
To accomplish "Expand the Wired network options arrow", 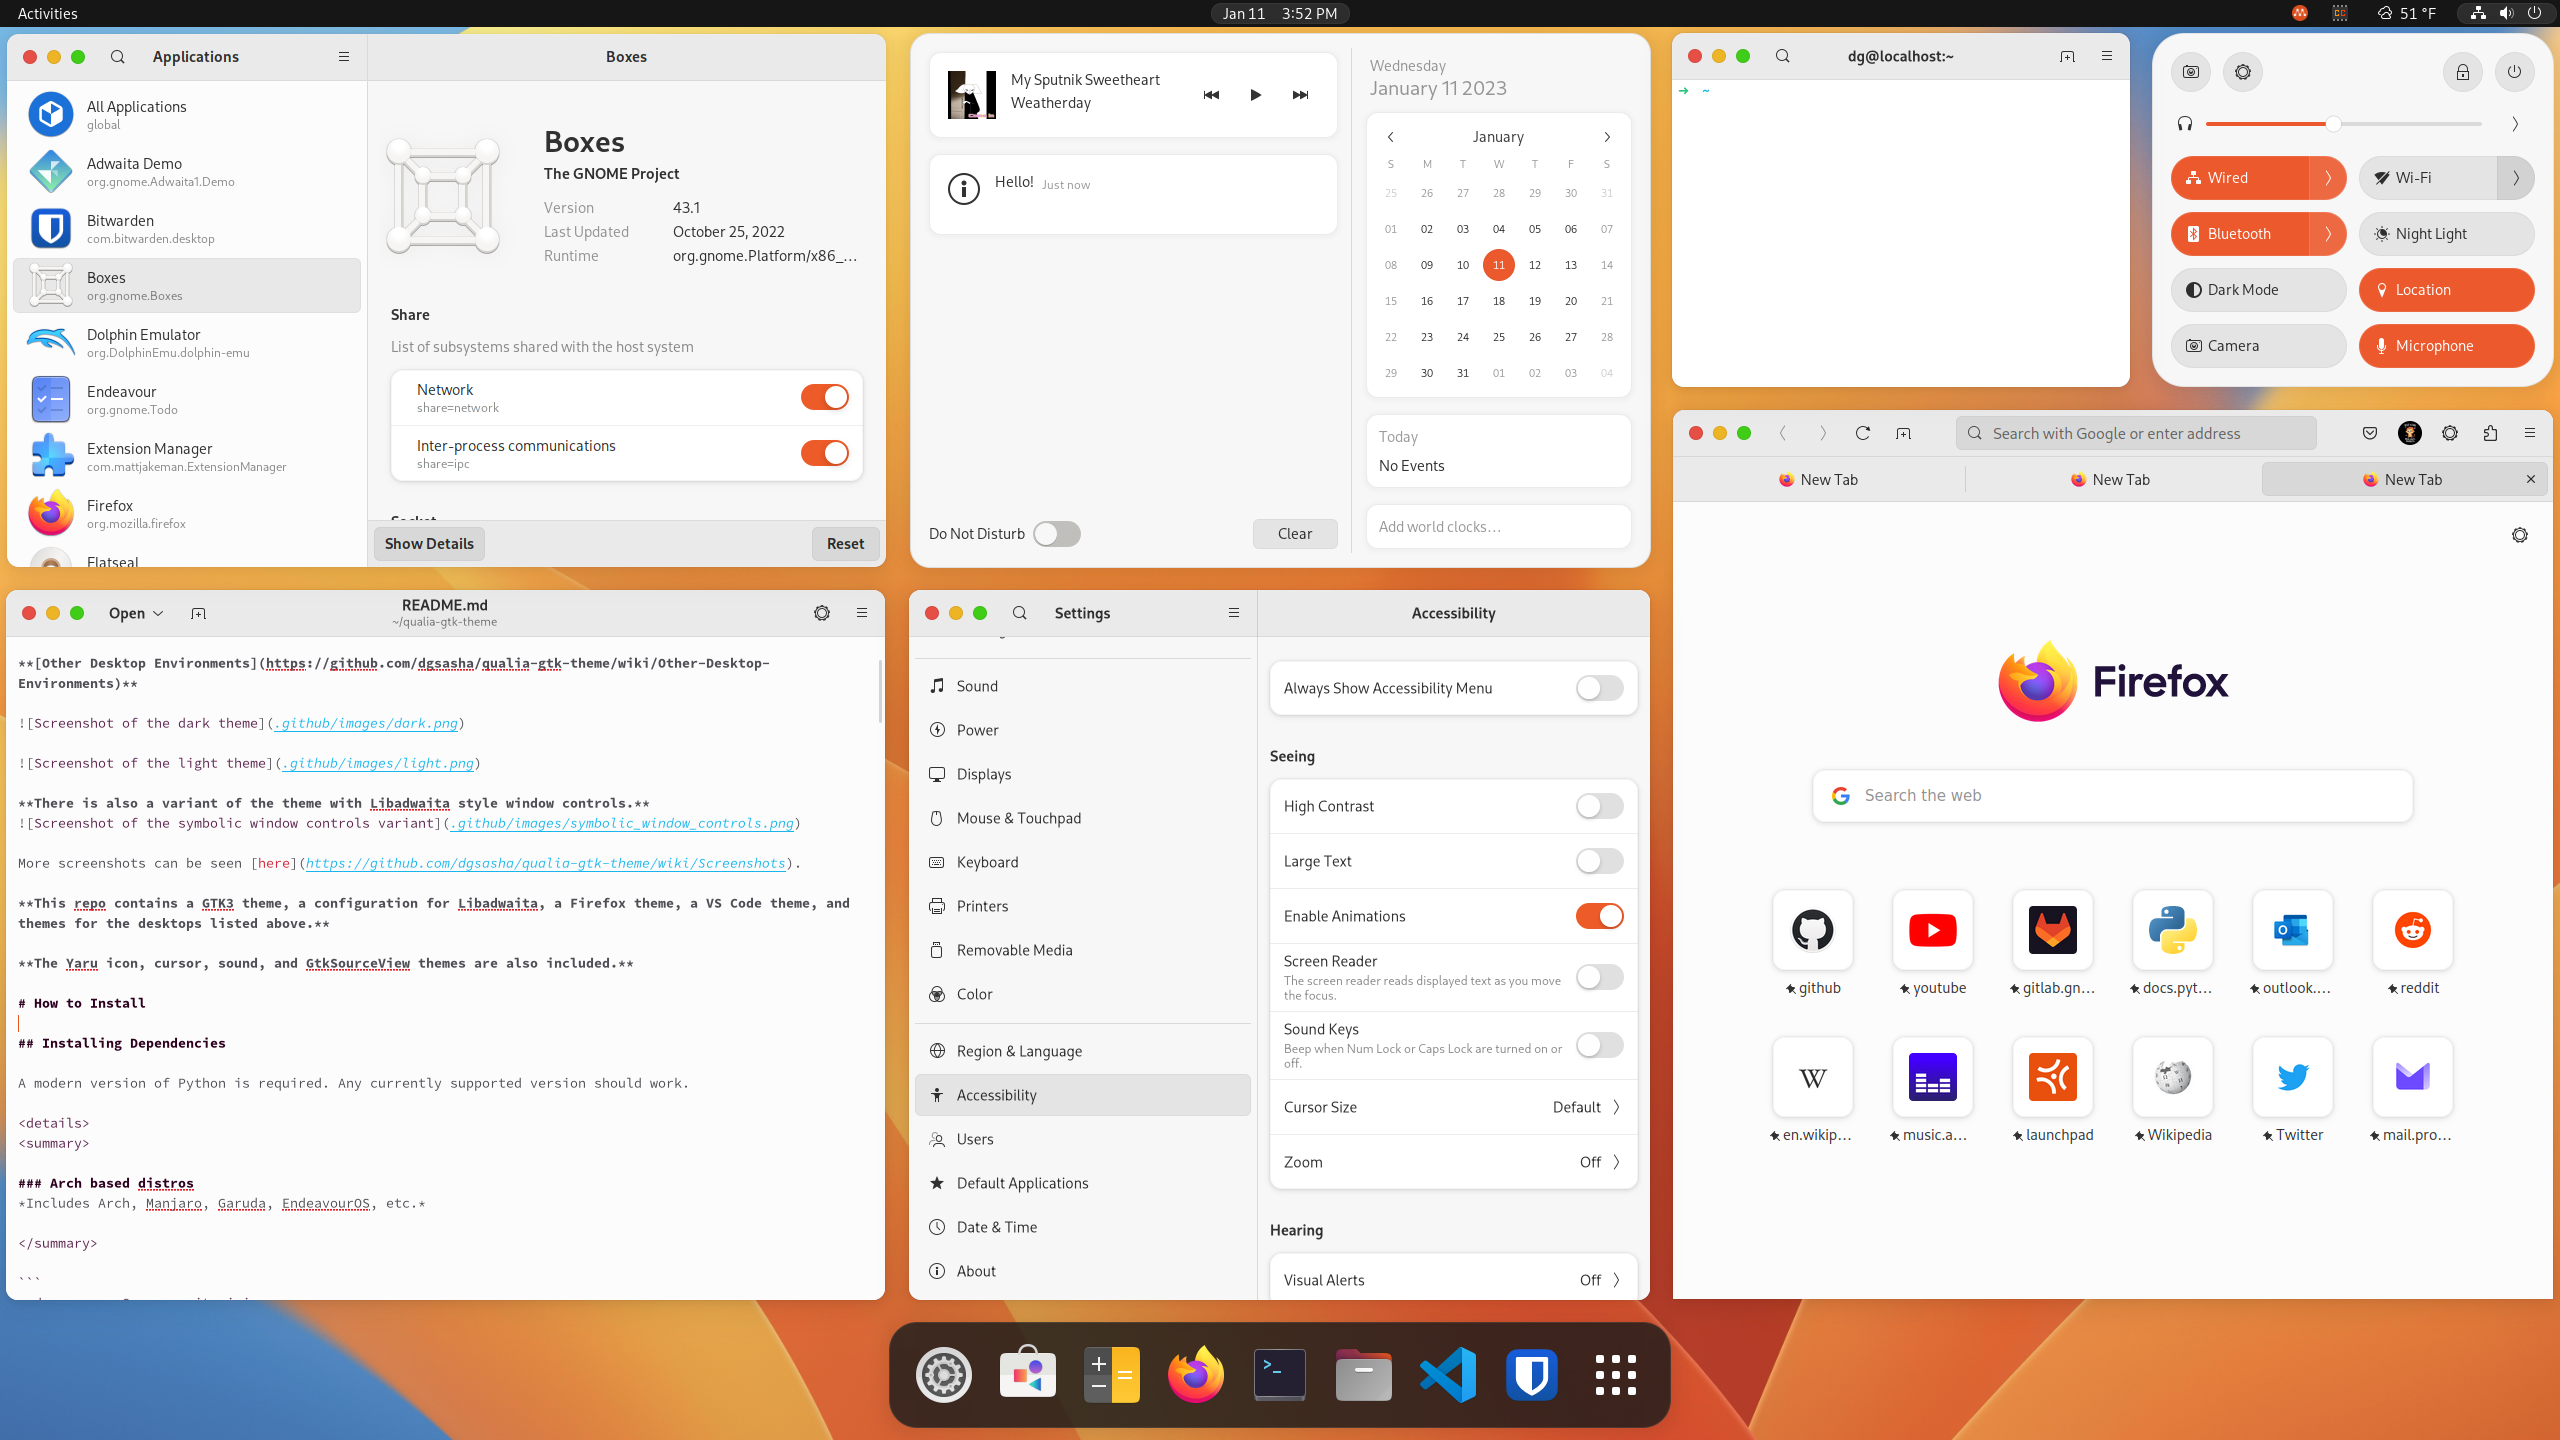I will click(2328, 178).
